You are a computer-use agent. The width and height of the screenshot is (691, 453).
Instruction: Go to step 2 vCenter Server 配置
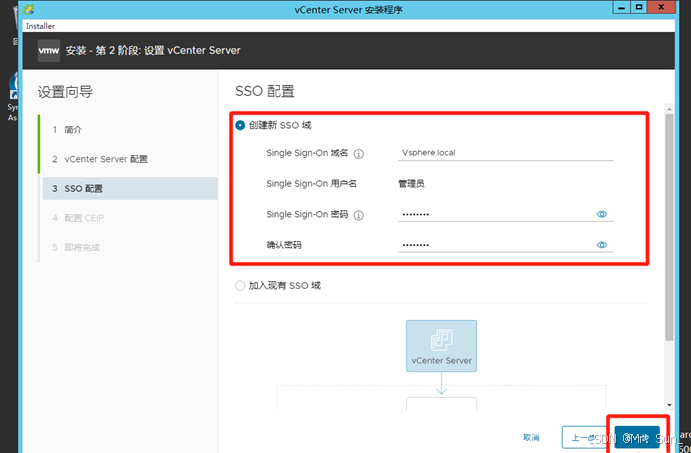[130, 159]
